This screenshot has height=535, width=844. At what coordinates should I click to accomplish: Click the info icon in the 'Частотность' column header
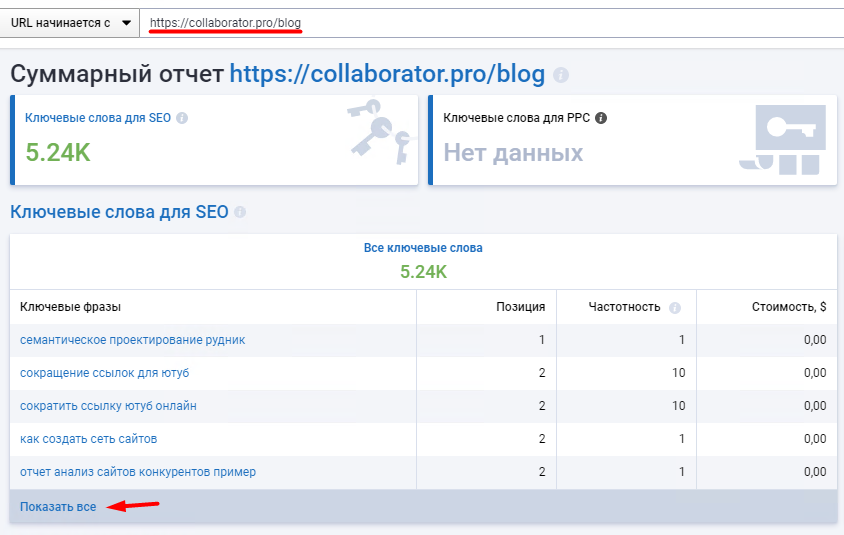(675, 307)
